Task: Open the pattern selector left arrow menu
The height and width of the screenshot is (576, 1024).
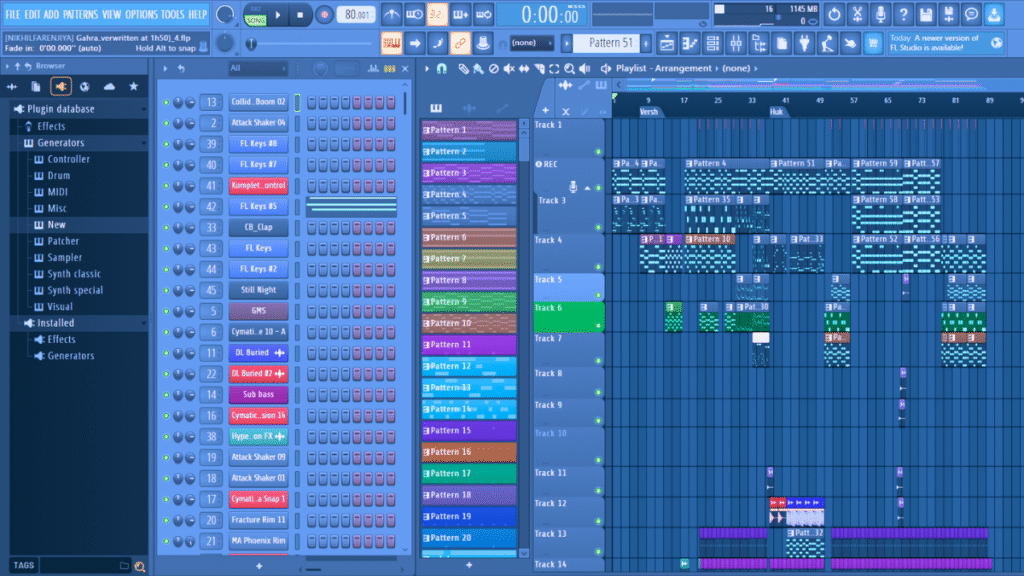Action: (567, 44)
